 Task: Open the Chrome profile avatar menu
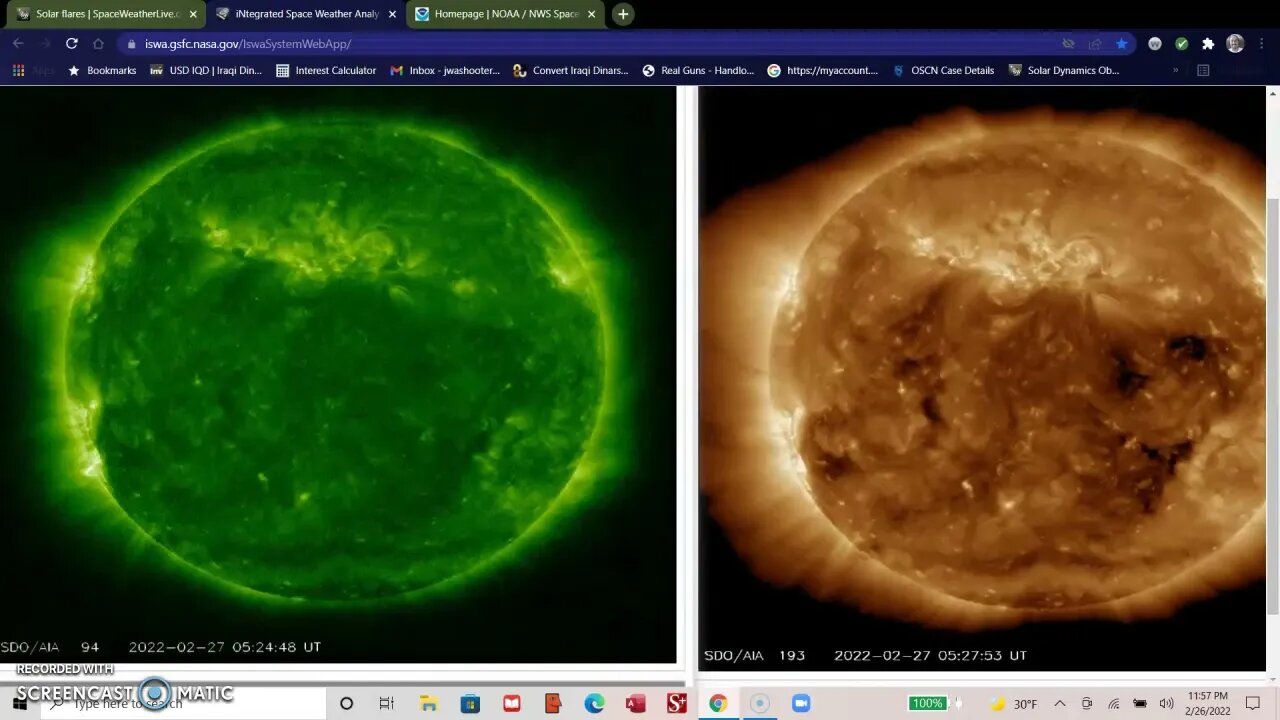[1235, 44]
